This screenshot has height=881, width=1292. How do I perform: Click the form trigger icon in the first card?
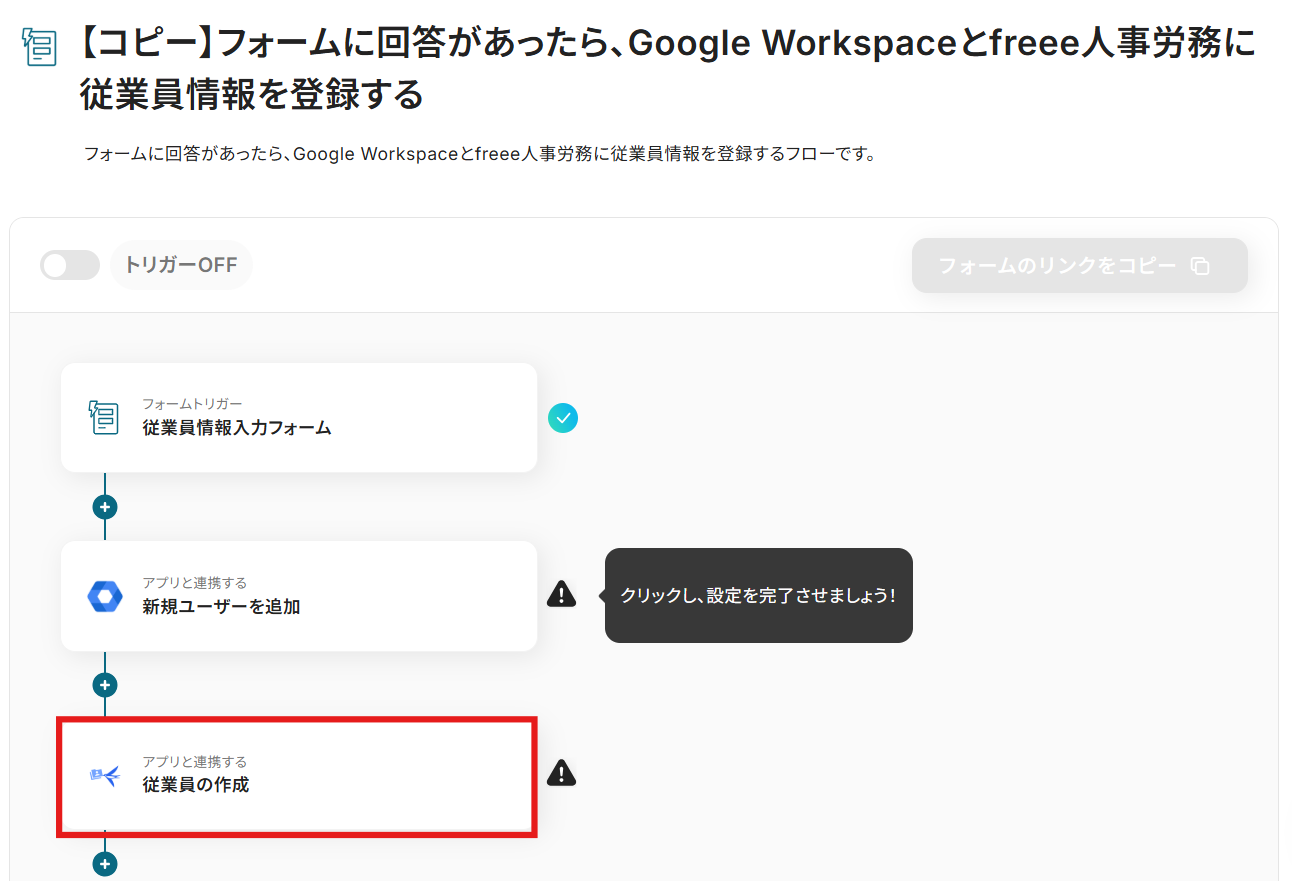104,418
